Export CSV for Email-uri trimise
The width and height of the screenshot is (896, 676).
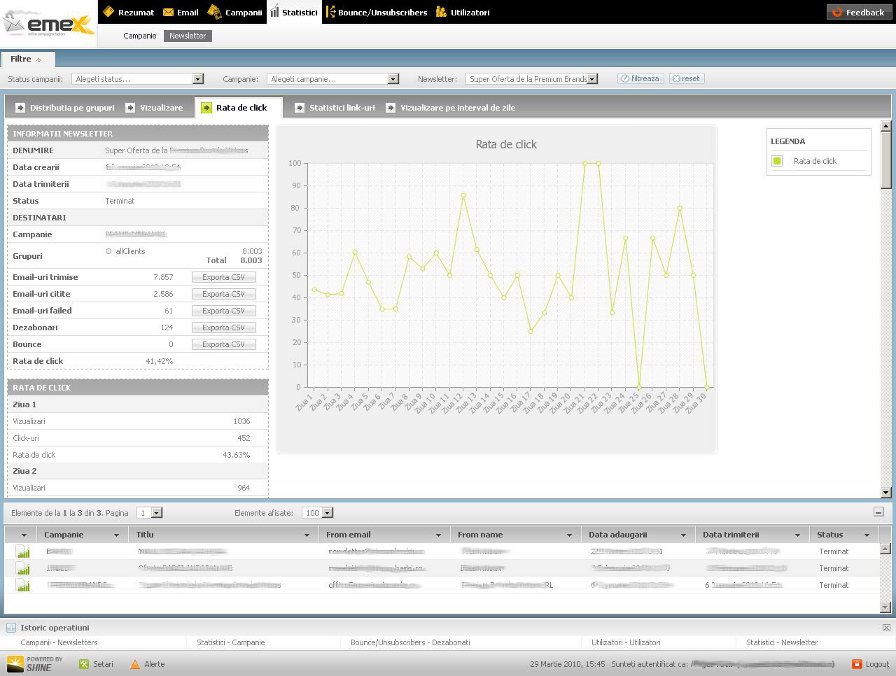click(x=223, y=277)
